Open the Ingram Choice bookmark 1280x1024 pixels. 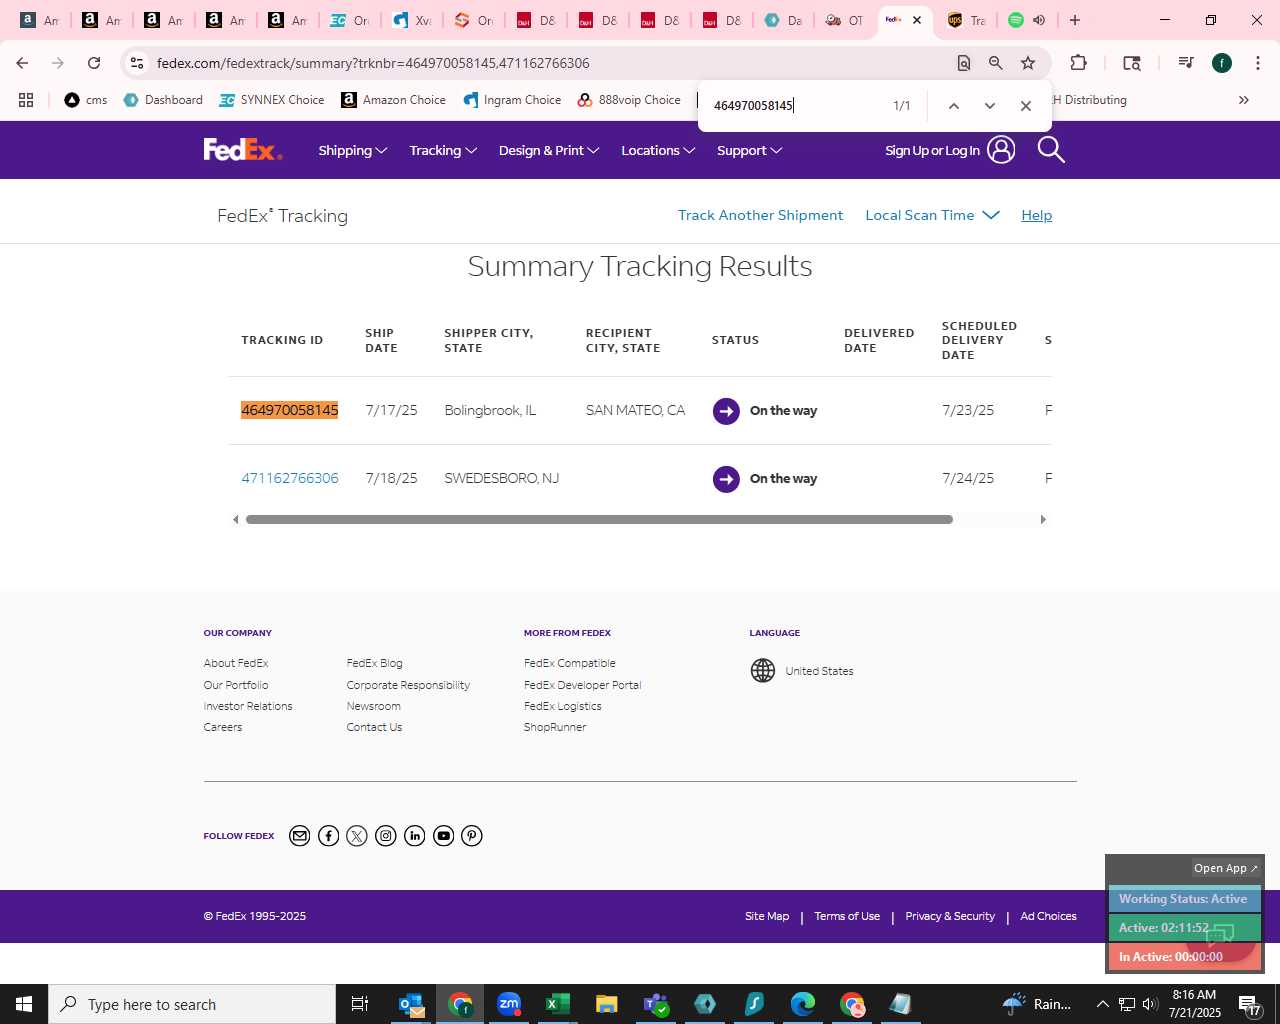512,100
